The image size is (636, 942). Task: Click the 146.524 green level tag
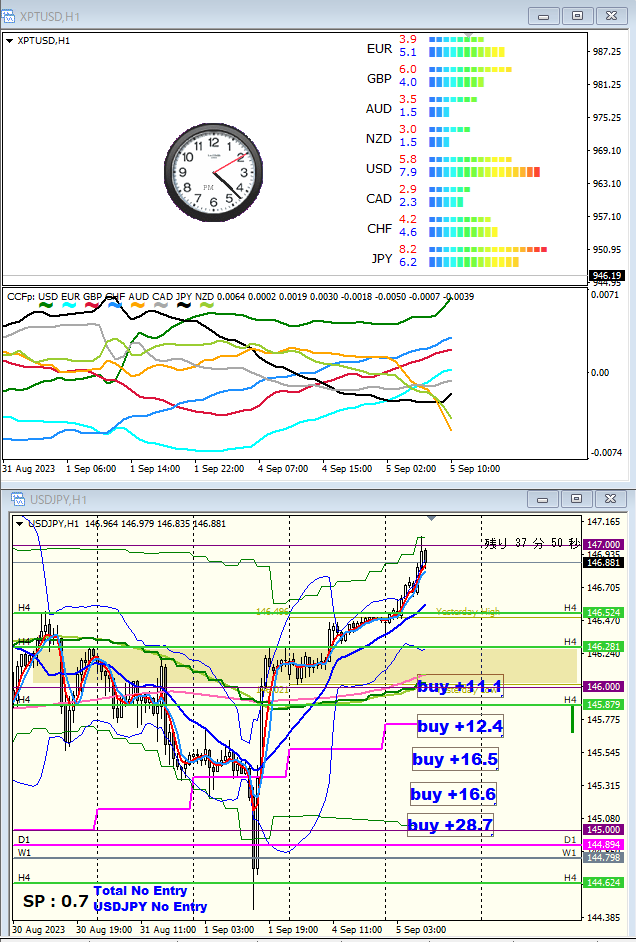603,613
